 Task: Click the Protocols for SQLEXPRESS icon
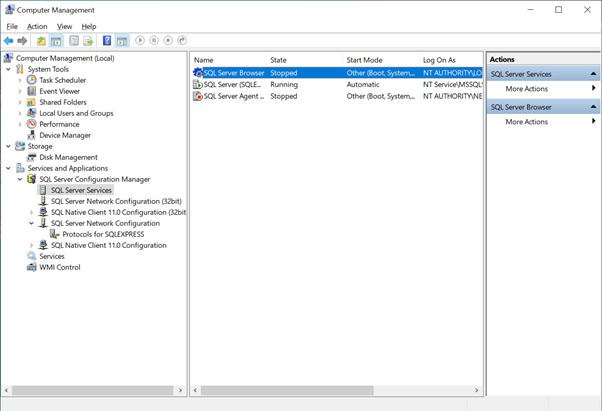pos(55,234)
